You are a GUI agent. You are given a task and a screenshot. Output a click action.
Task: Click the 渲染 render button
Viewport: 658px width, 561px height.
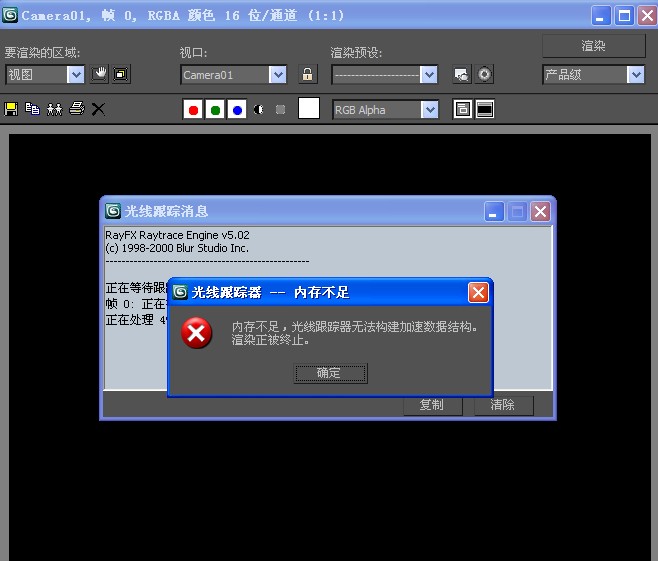tap(594, 46)
